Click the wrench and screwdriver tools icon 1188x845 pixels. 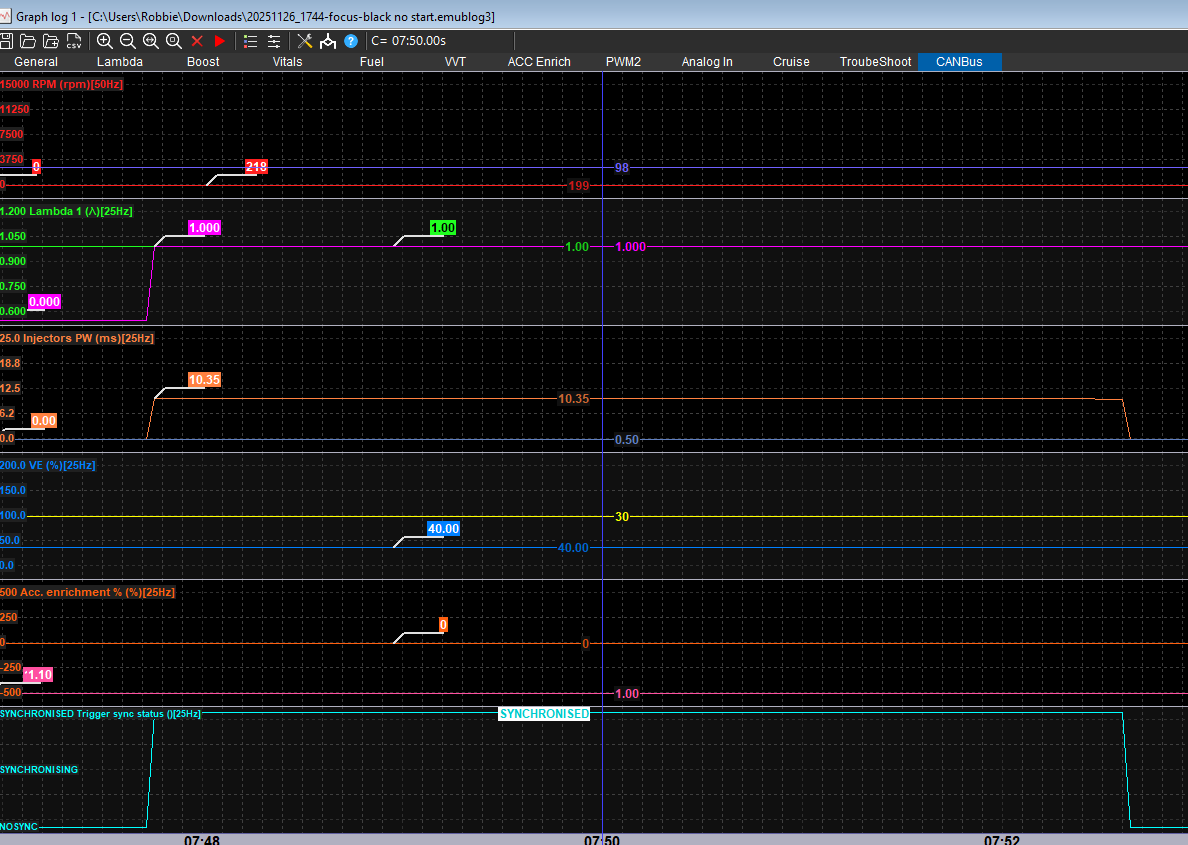point(305,41)
